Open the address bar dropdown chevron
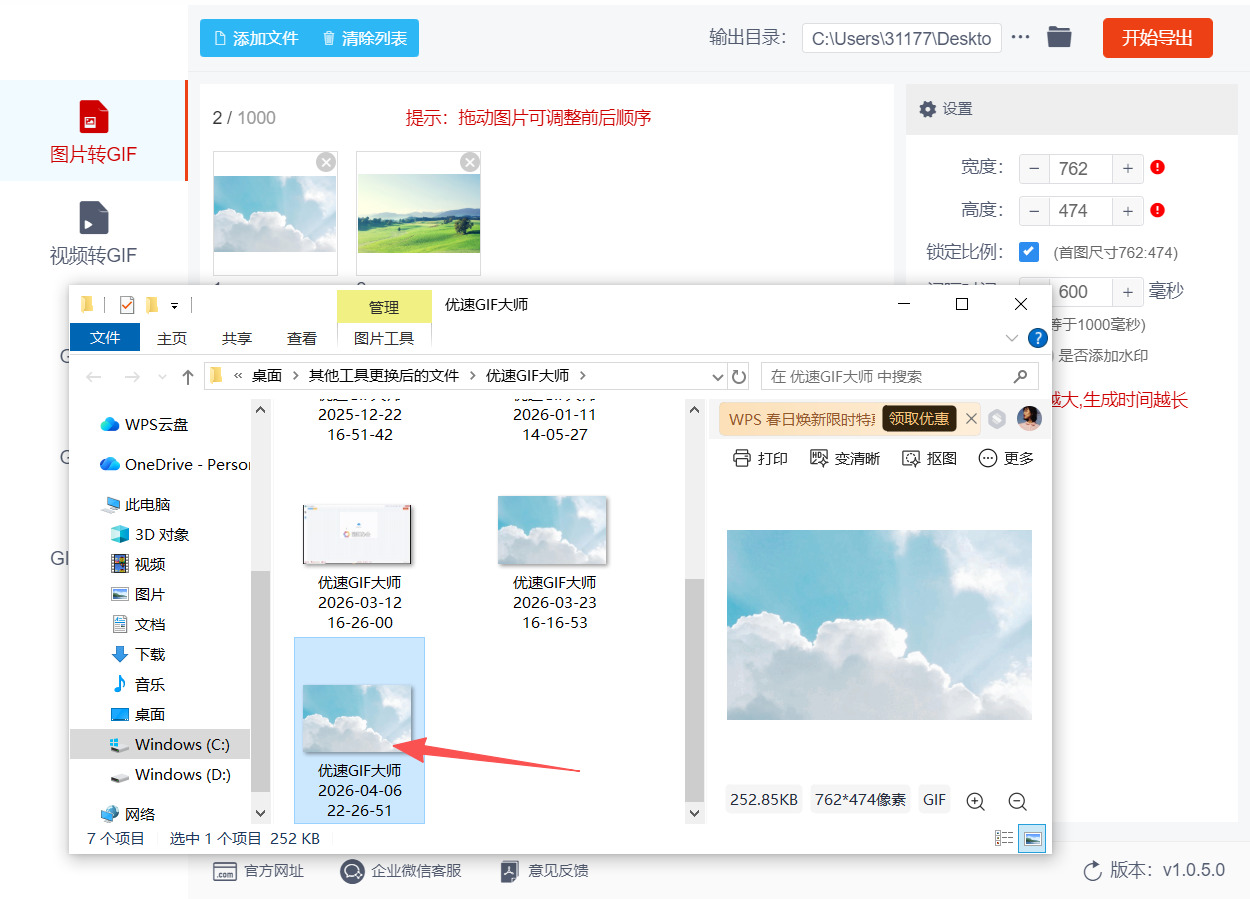The width and height of the screenshot is (1250, 899). tap(716, 375)
